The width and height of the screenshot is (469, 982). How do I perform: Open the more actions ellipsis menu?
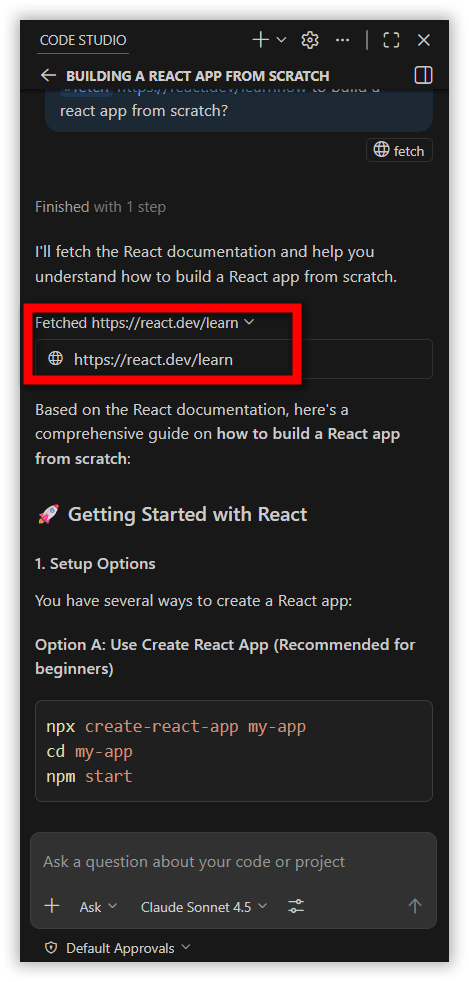(x=343, y=40)
